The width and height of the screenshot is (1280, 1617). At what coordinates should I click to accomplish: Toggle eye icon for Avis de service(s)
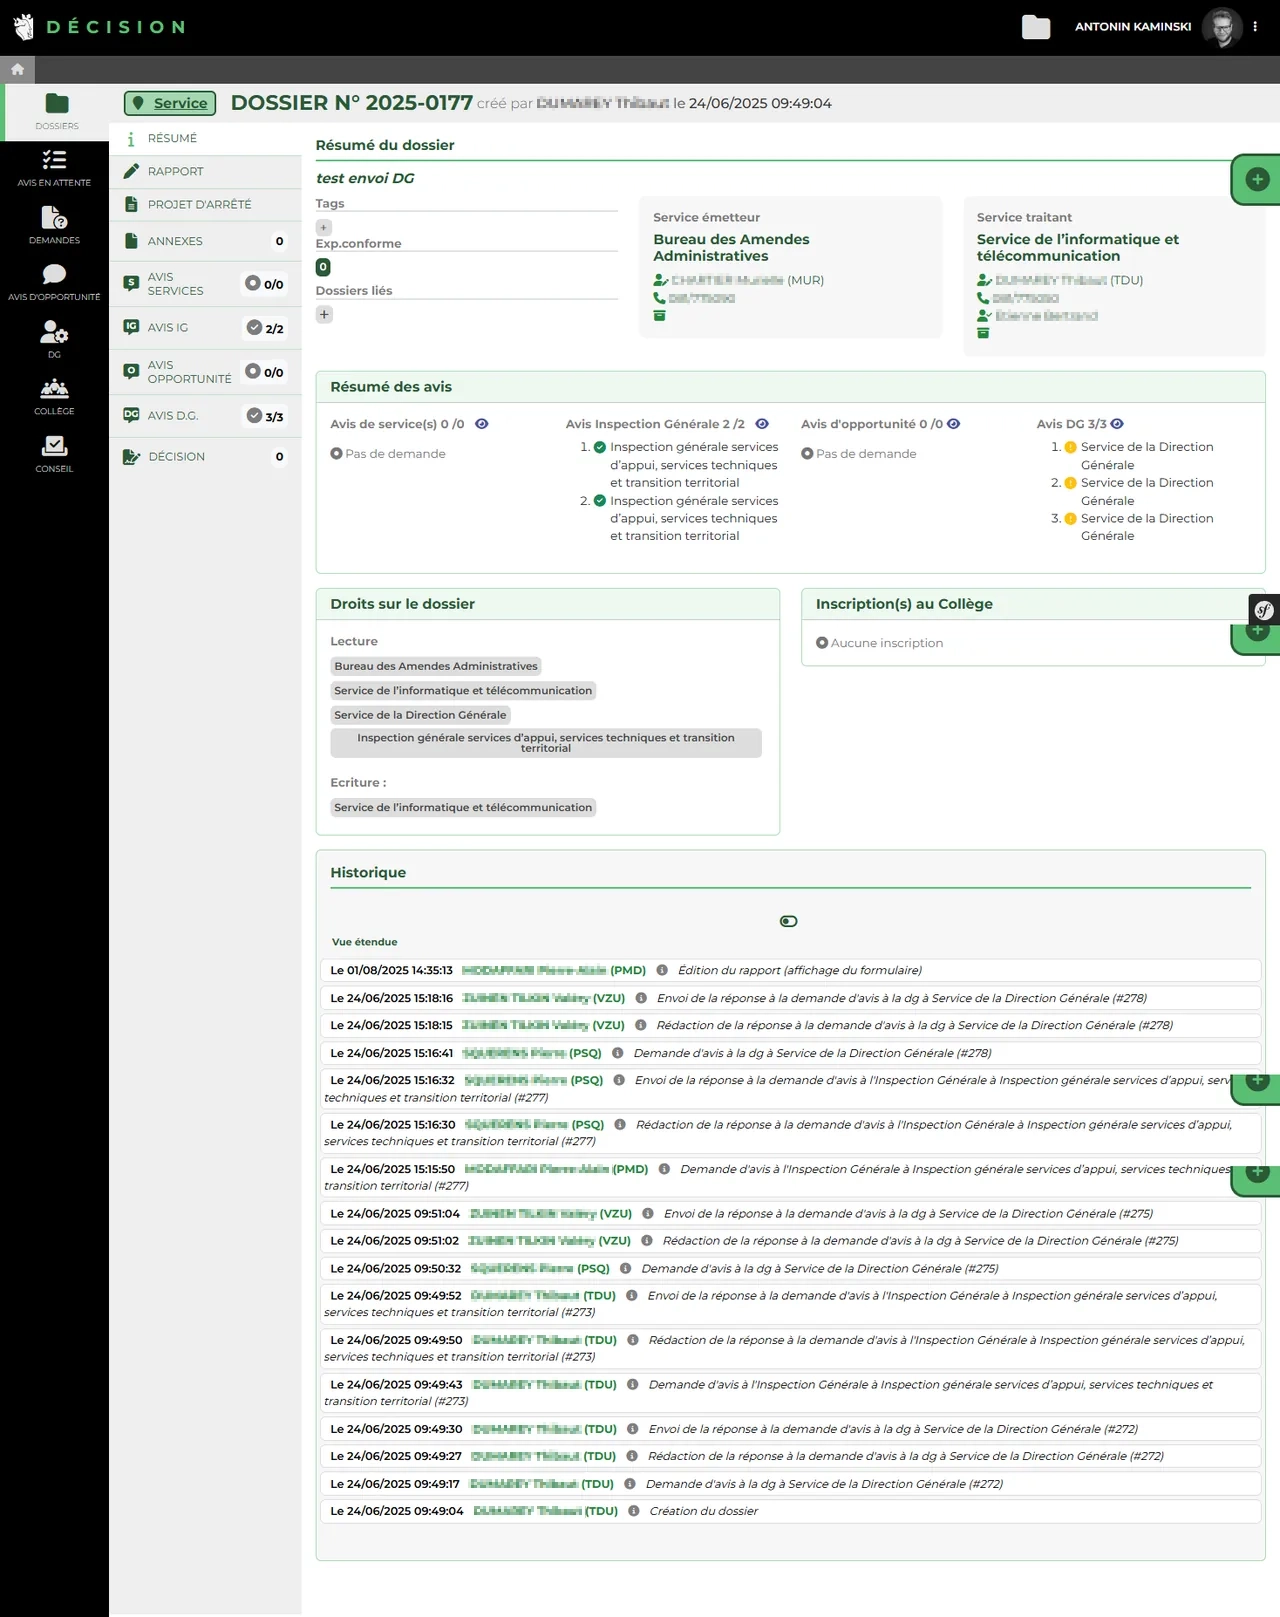pyautogui.click(x=482, y=424)
